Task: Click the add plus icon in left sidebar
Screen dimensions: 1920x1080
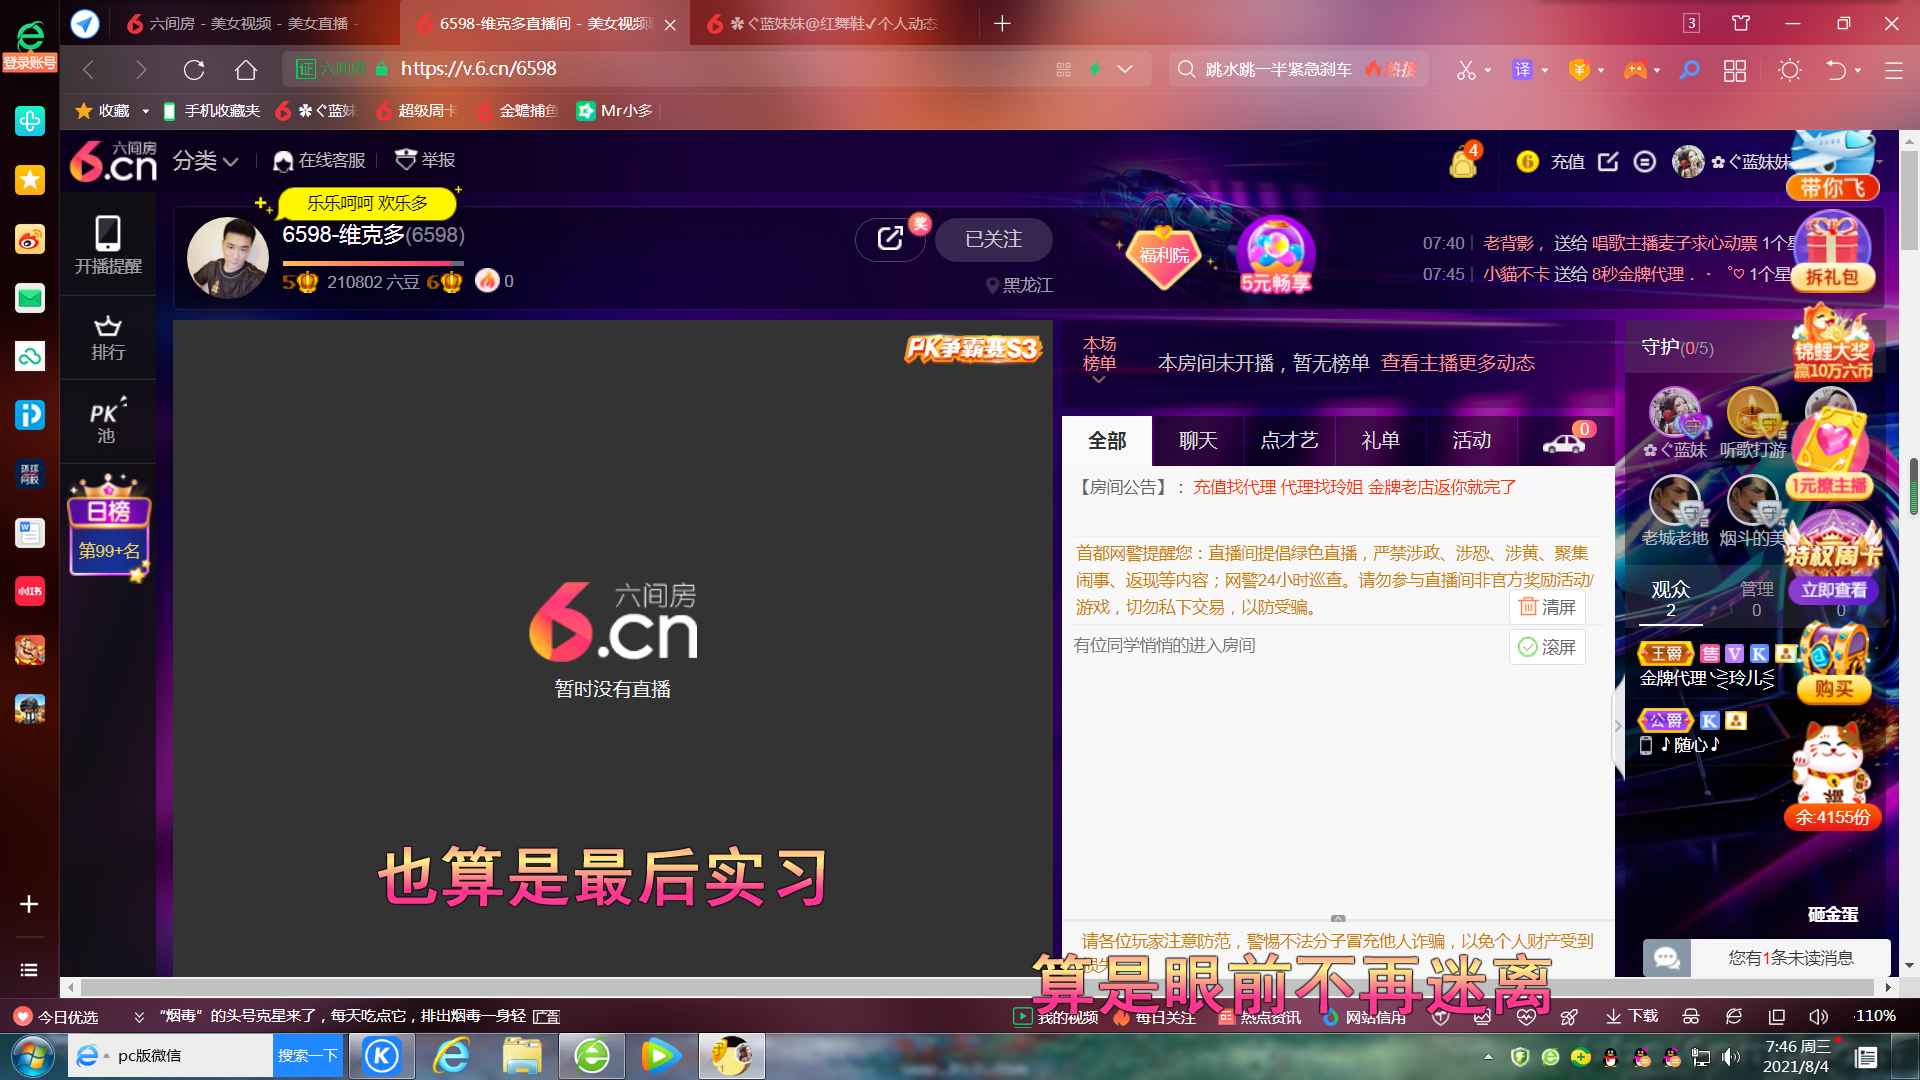Action: (x=29, y=904)
